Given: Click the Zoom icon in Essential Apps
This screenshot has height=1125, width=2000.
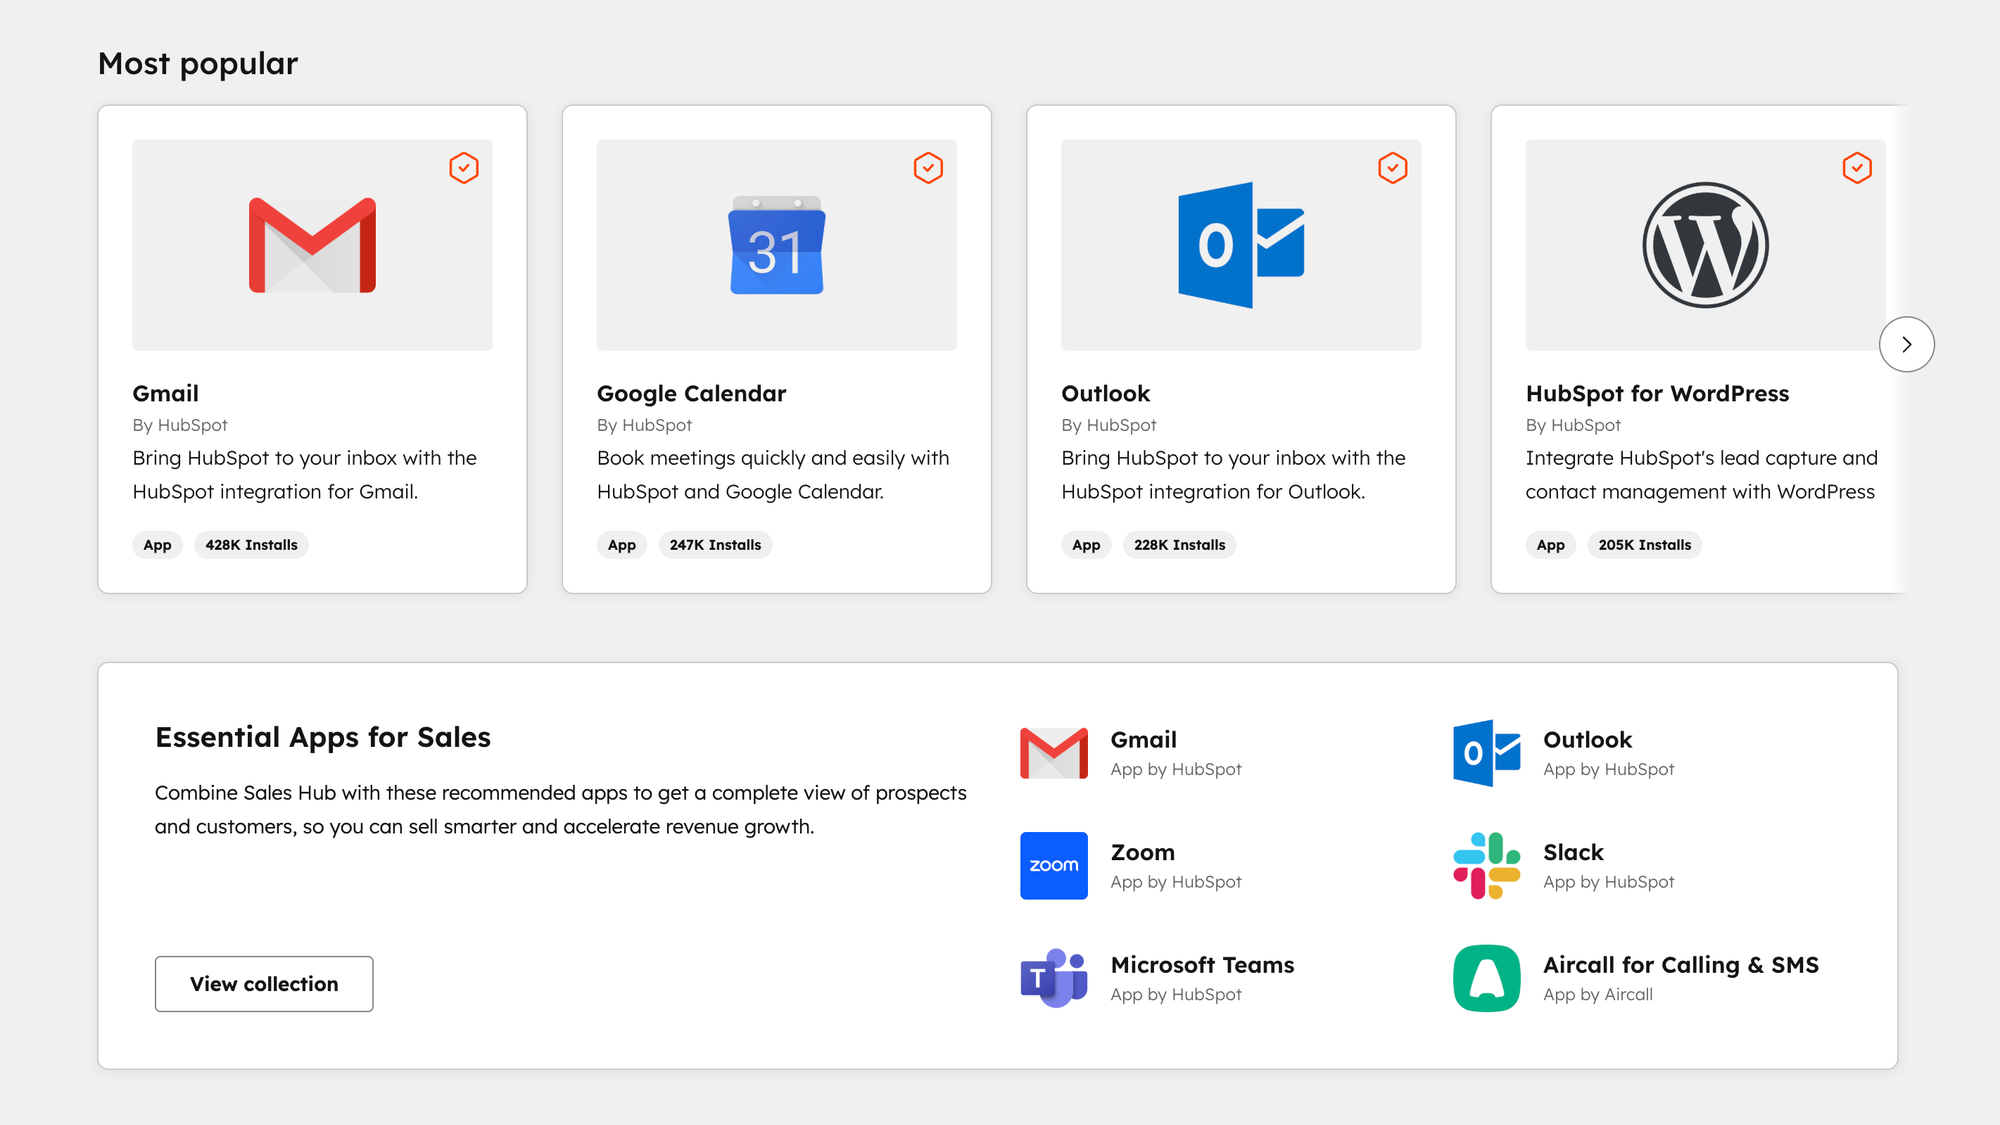Looking at the screenshot, I should [1053, 866].
